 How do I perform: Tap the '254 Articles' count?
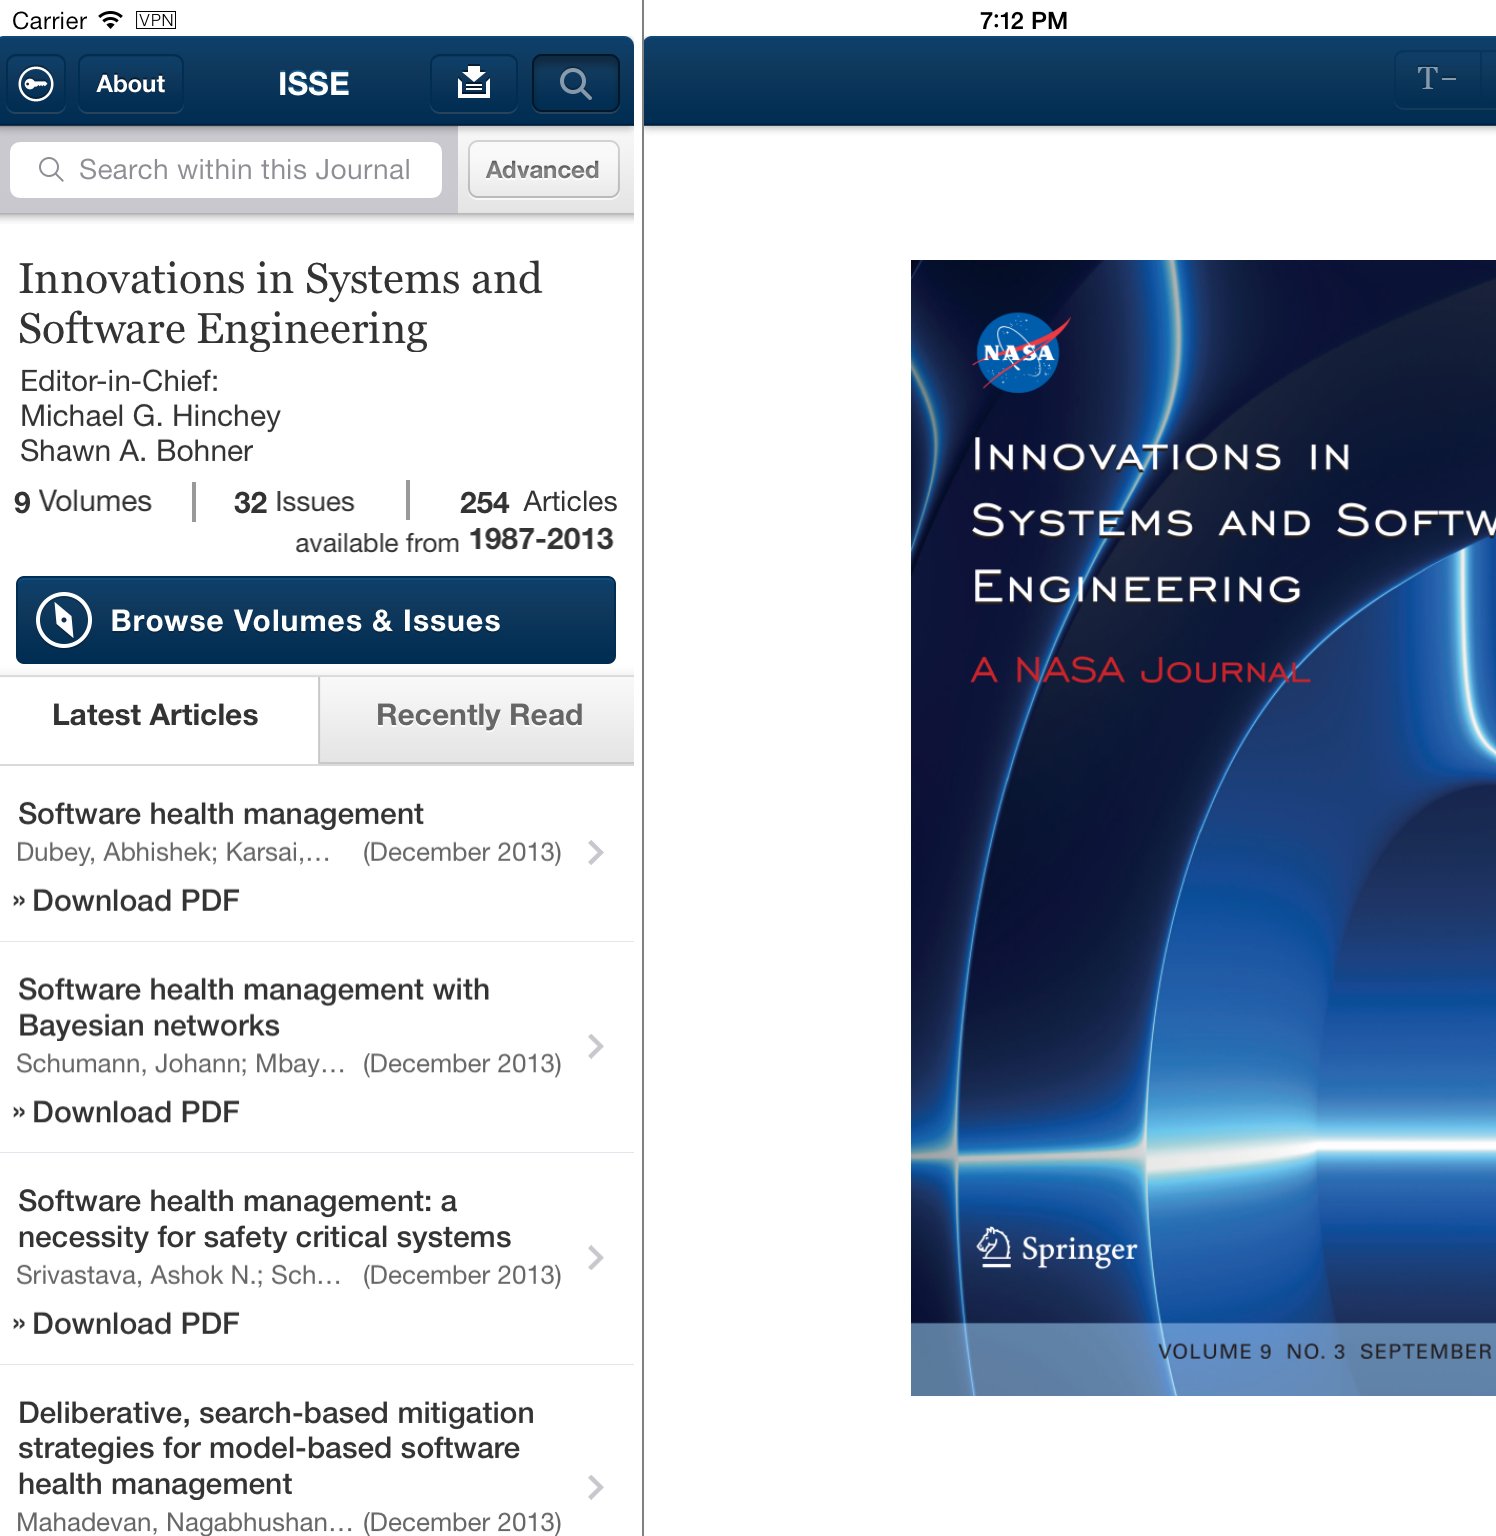click(x=538, y=502)
